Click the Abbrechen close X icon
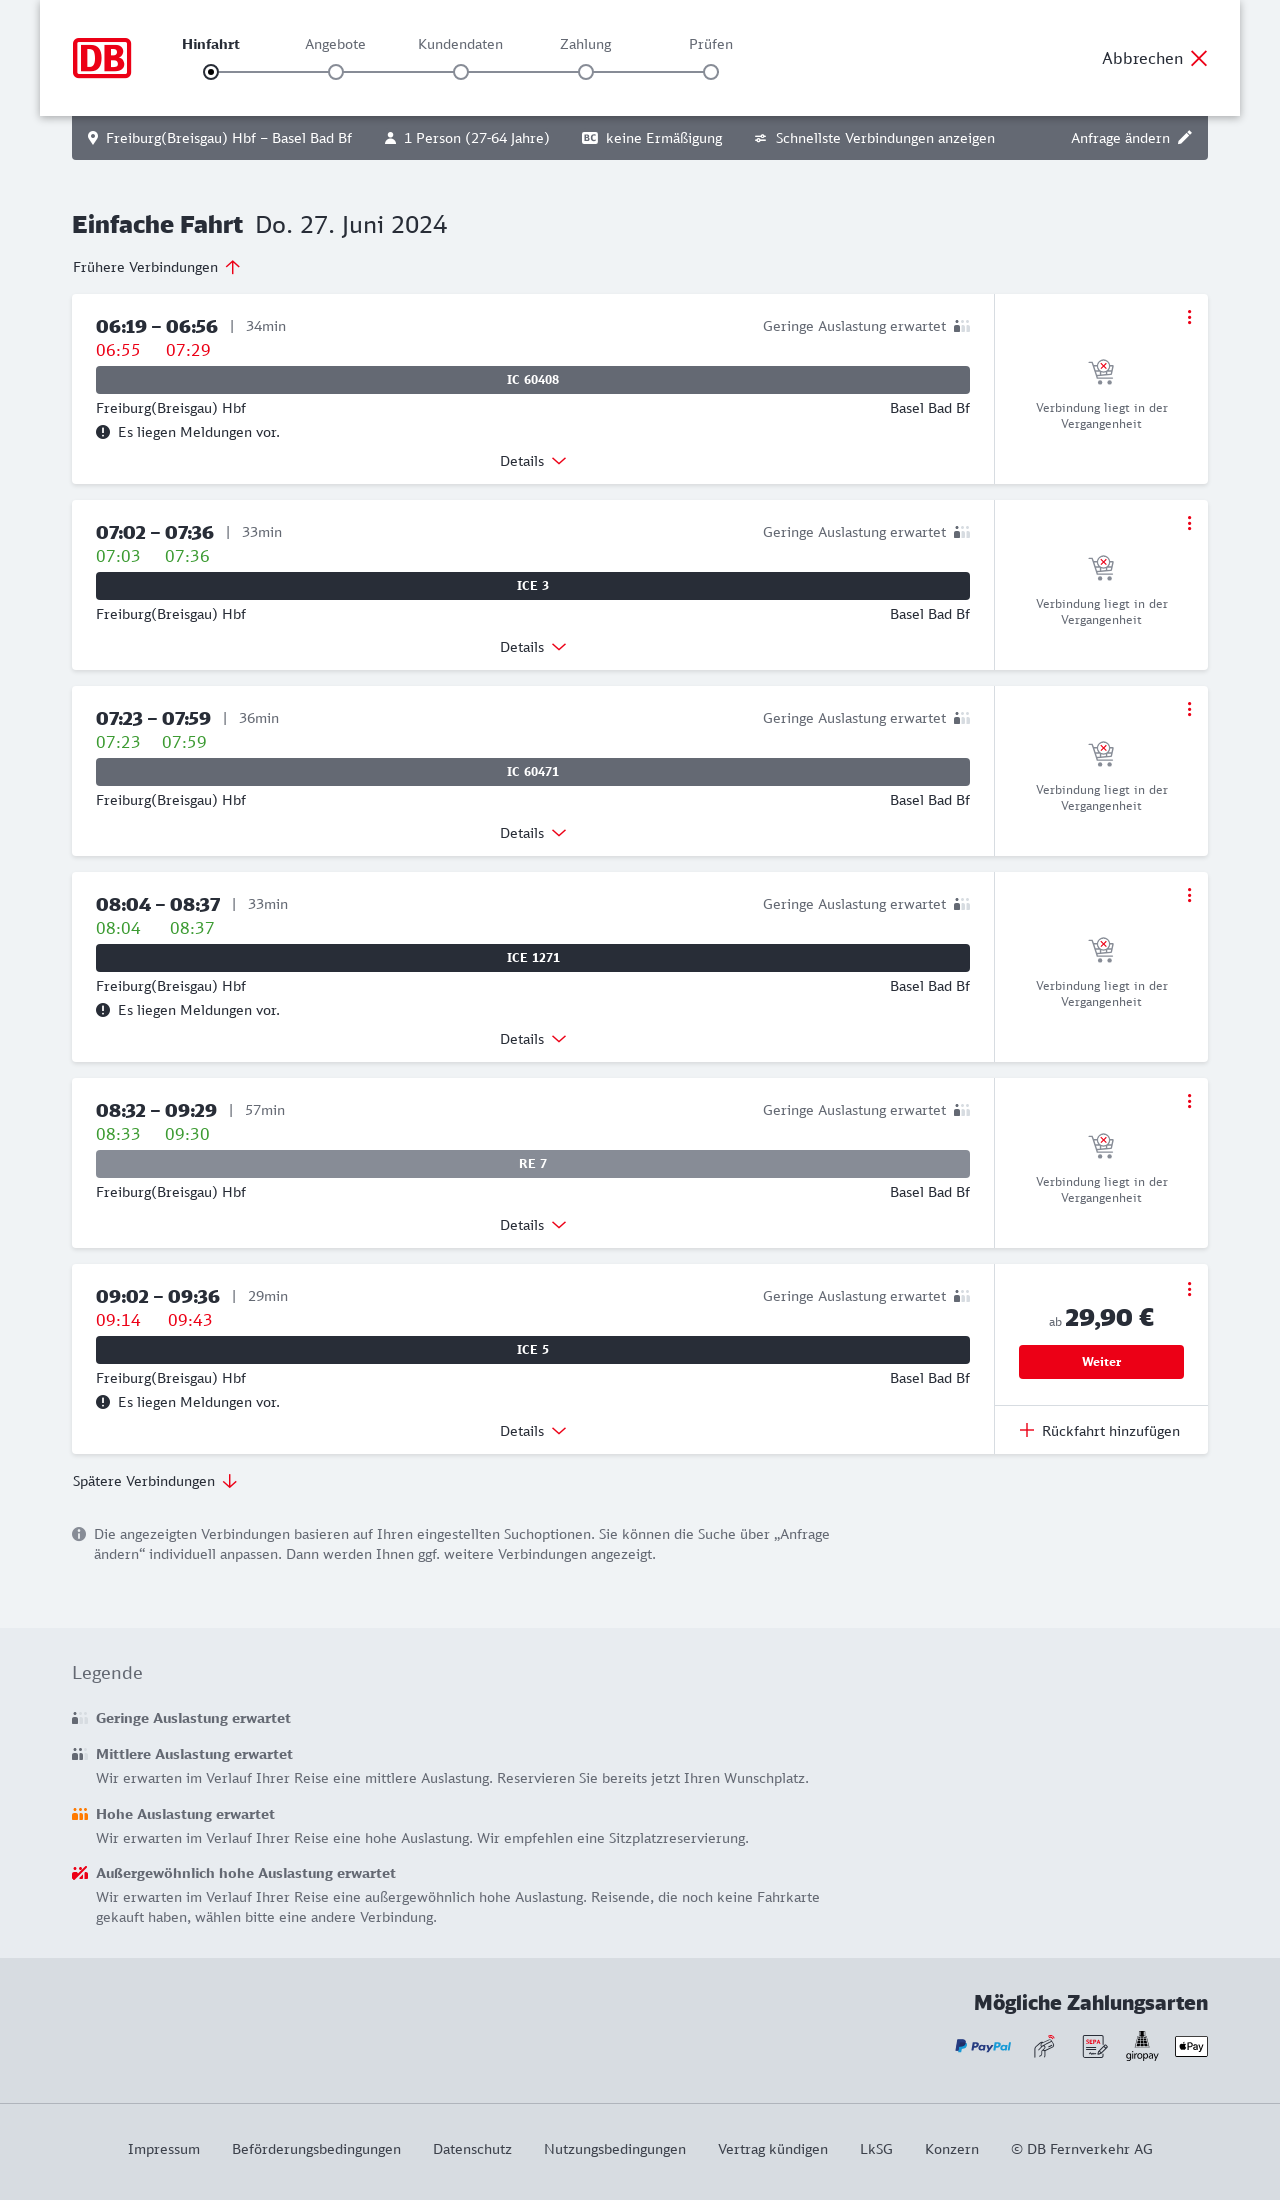Image resolution: width=1280 pixels, height=2200 pixels. click(1199, 58)
